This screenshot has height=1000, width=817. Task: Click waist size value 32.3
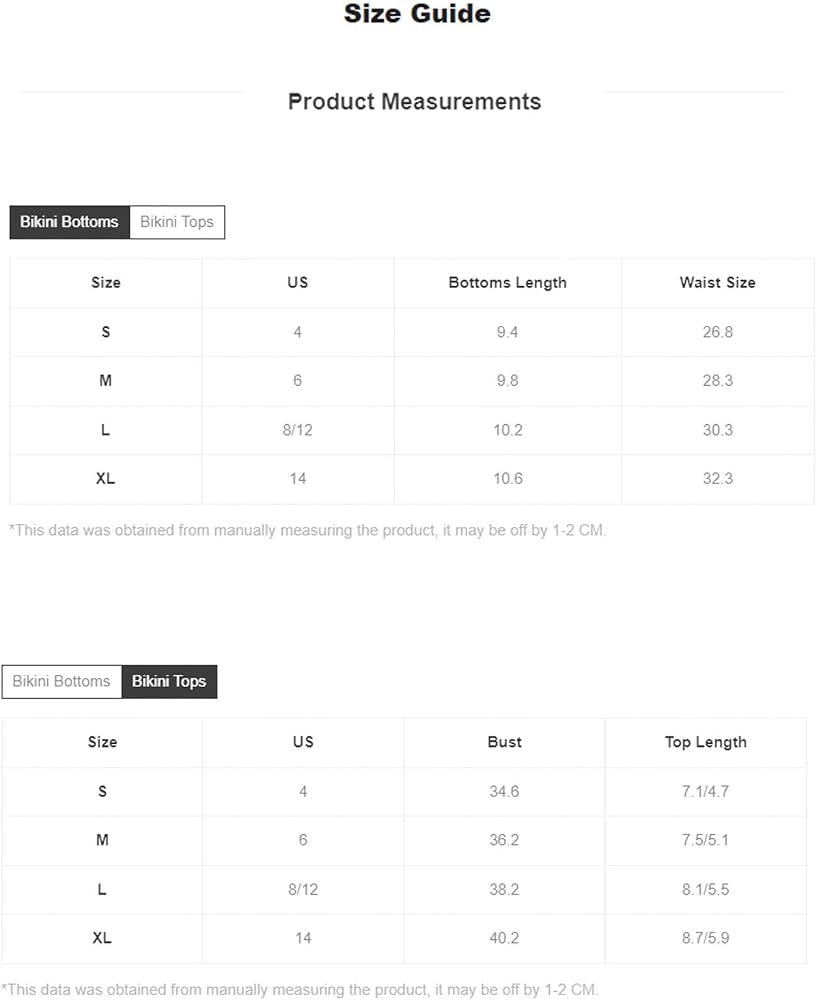point(718,479)
